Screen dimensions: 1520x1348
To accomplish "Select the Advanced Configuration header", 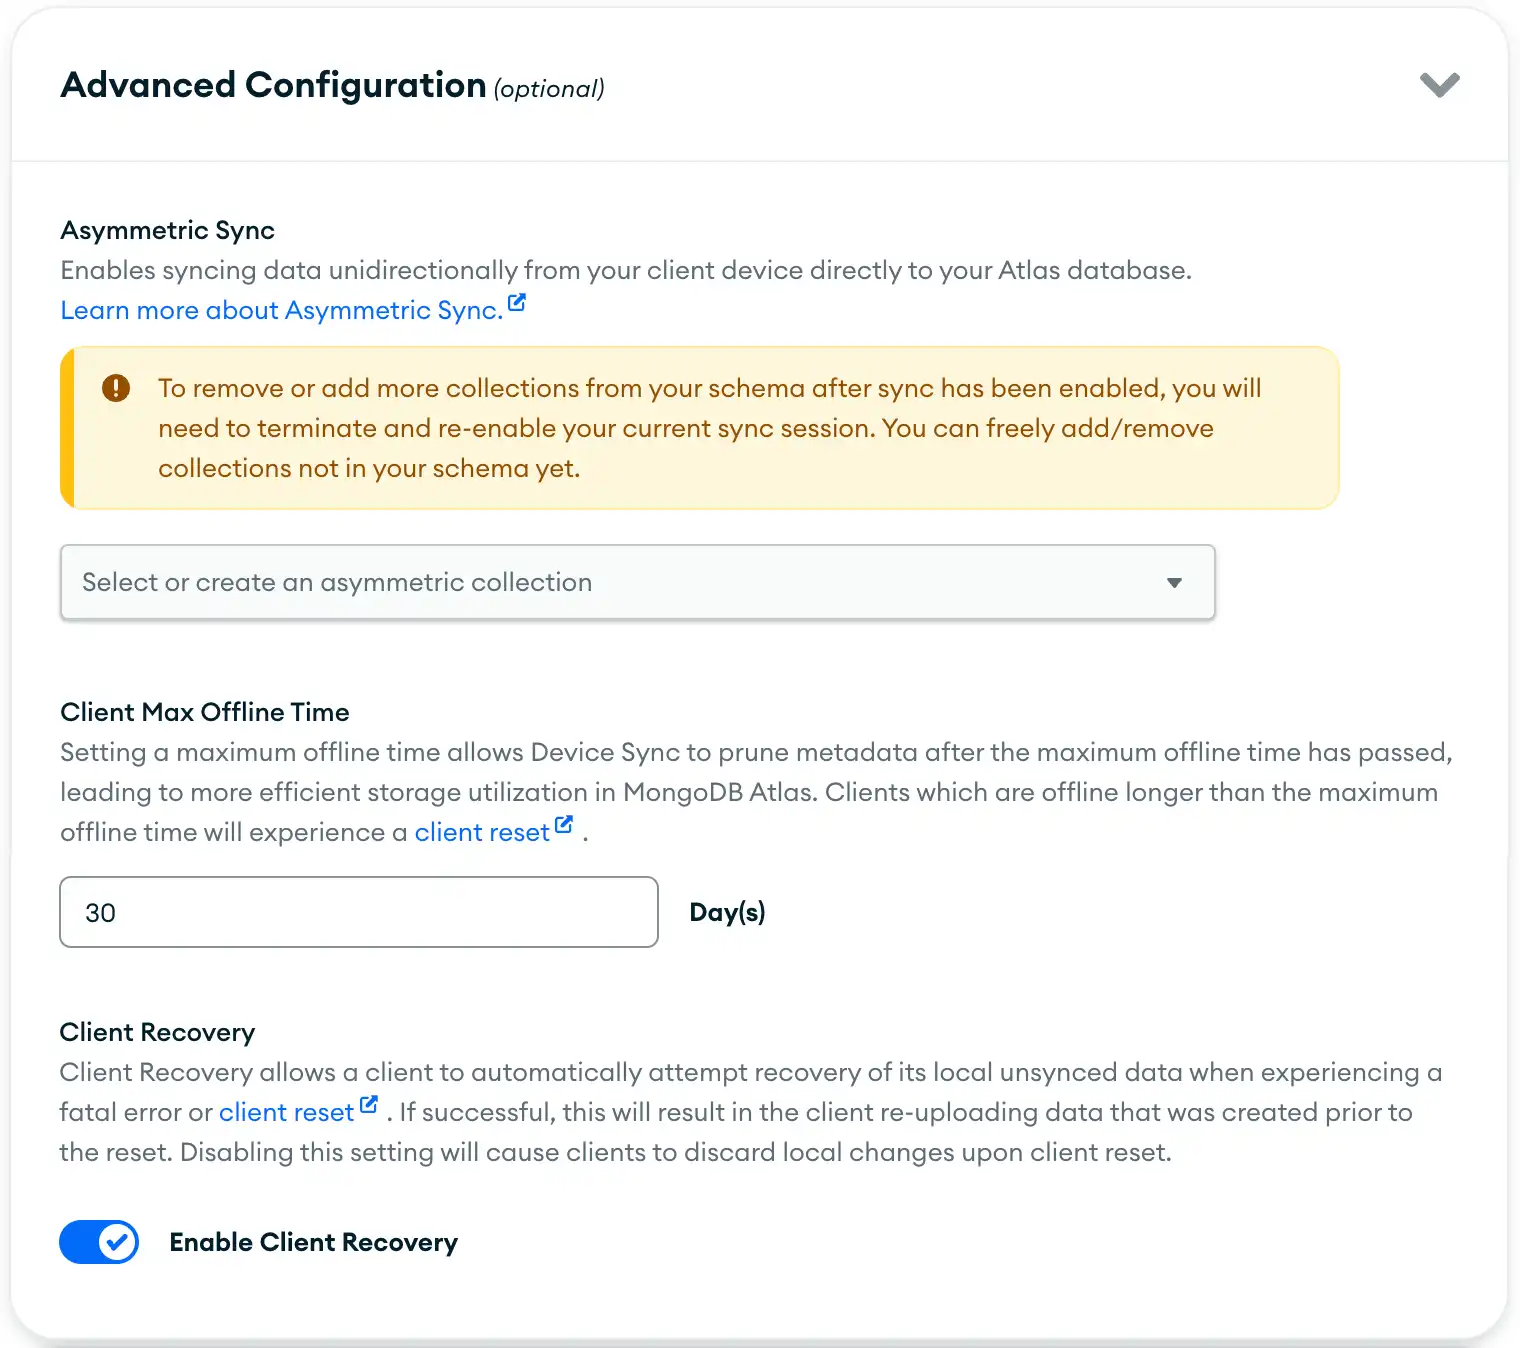I will coord(273,85).
